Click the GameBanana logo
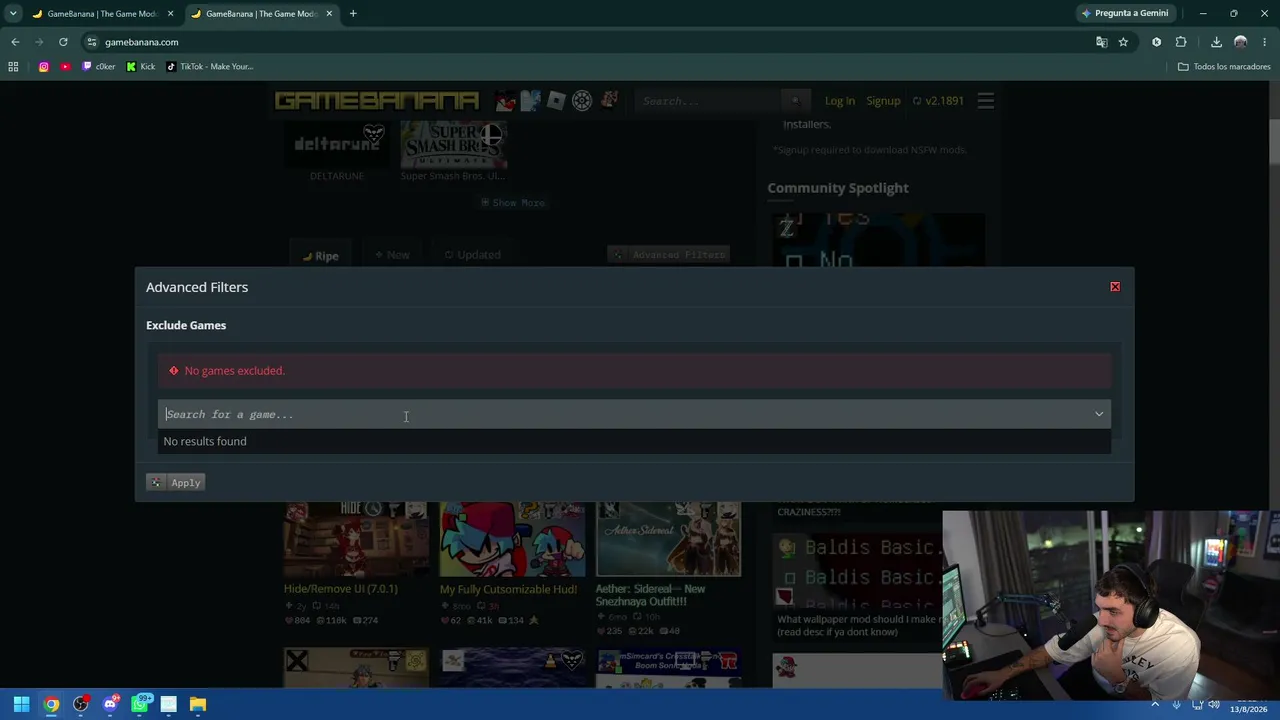Viewport: 1280px width, 720px height. point(376,101)
